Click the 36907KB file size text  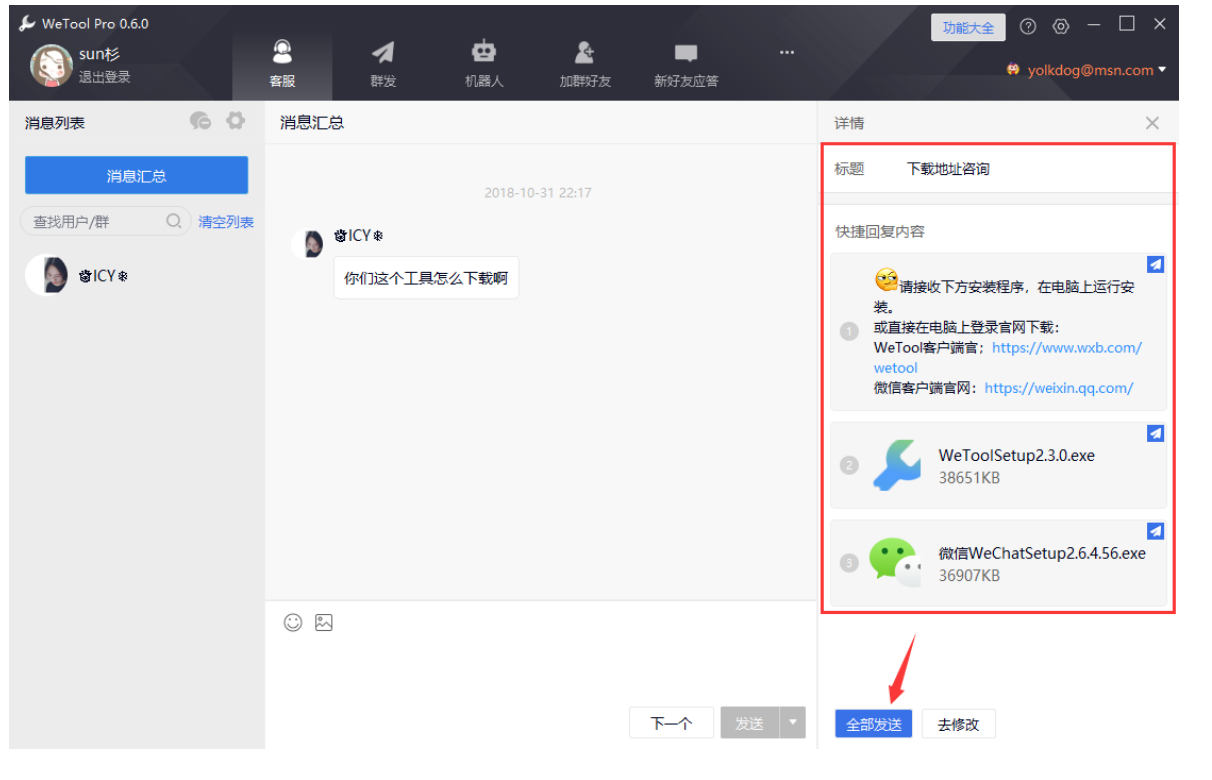[969, 576]
